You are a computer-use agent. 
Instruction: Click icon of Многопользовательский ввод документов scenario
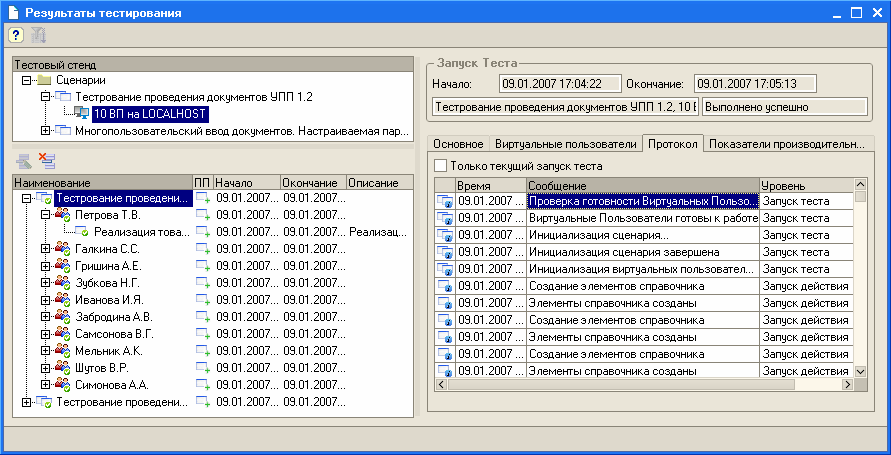(64, 131)
